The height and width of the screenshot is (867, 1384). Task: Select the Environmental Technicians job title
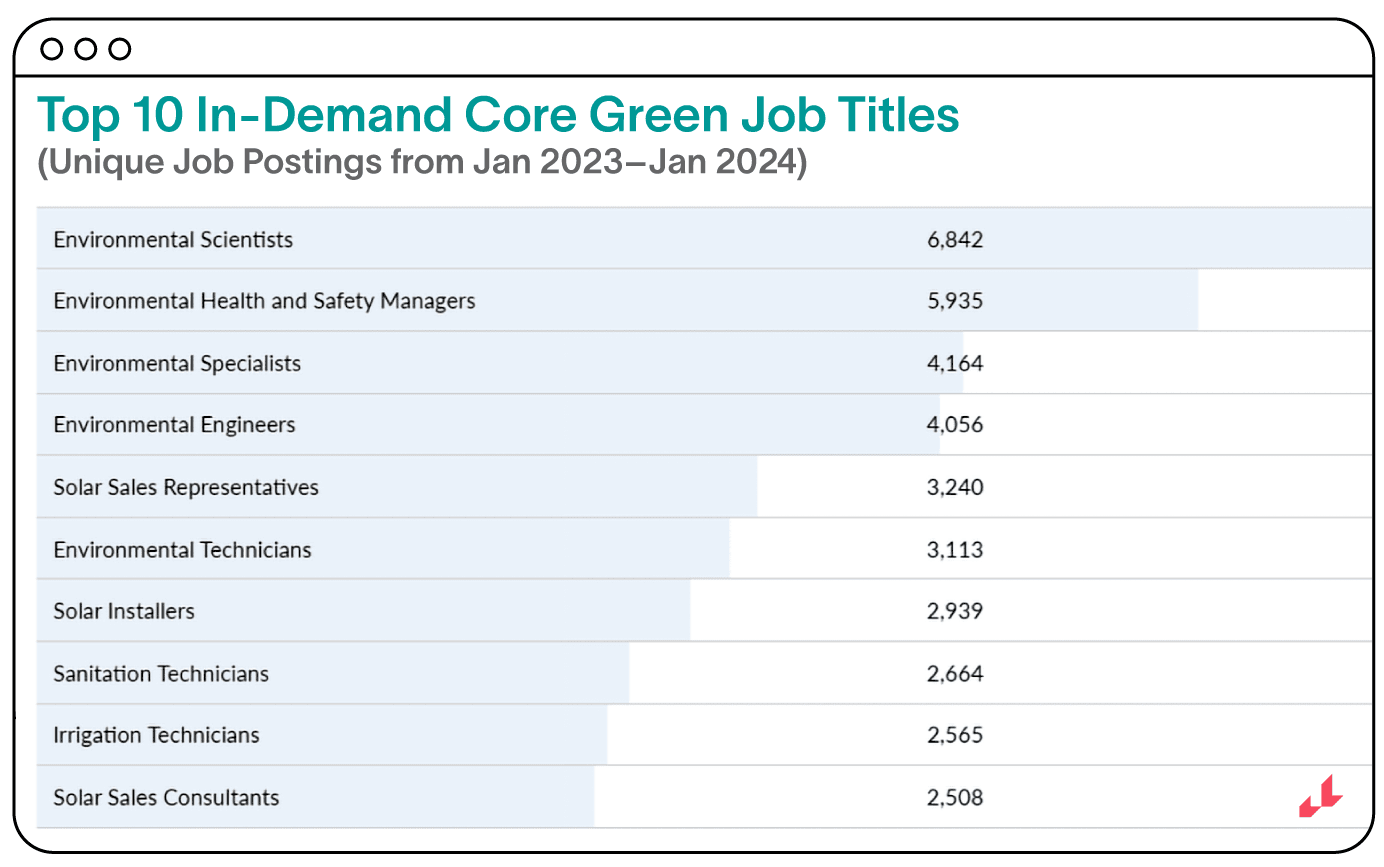182,550
